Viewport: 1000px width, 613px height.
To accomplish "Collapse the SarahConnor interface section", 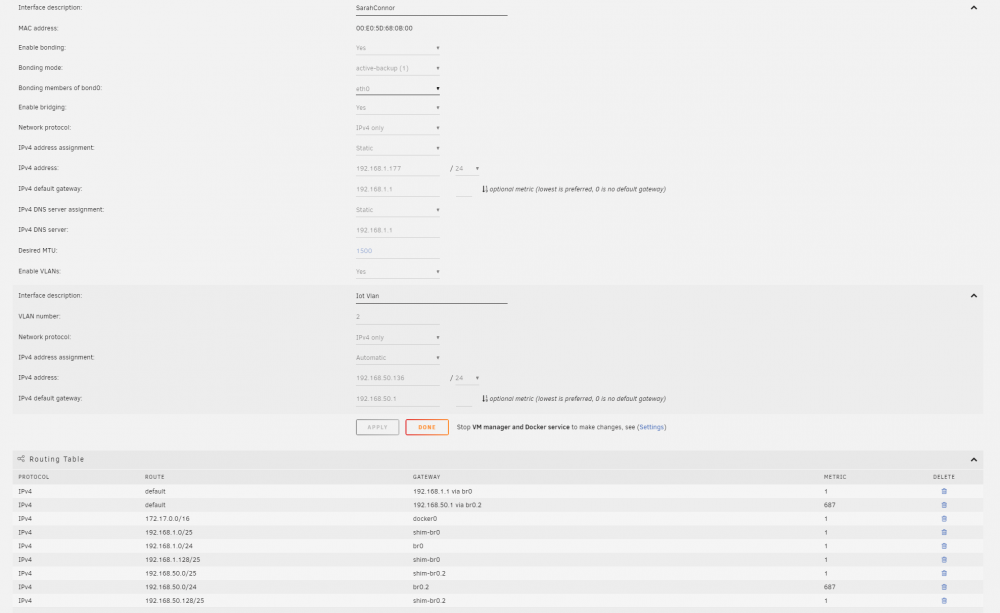I will click(973, 8).
